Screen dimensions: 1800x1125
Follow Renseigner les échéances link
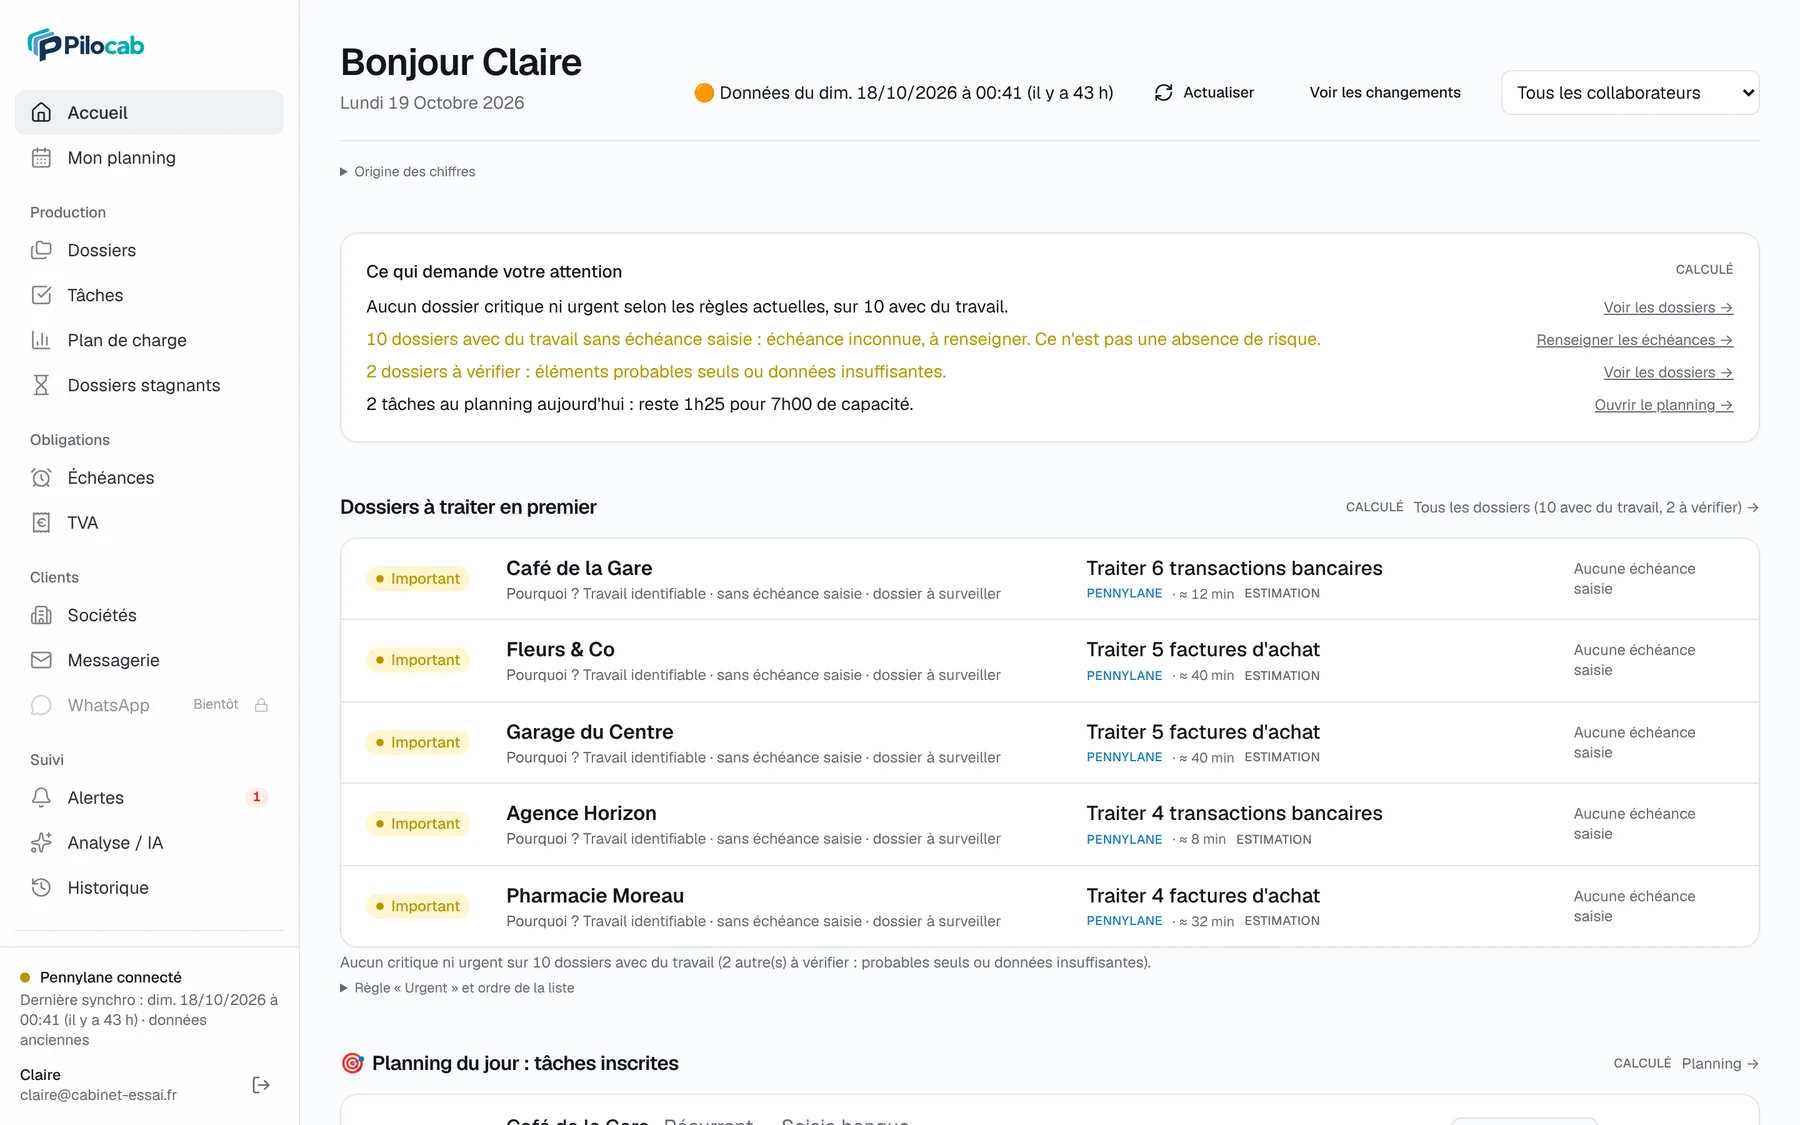(x=1634, y=340)
